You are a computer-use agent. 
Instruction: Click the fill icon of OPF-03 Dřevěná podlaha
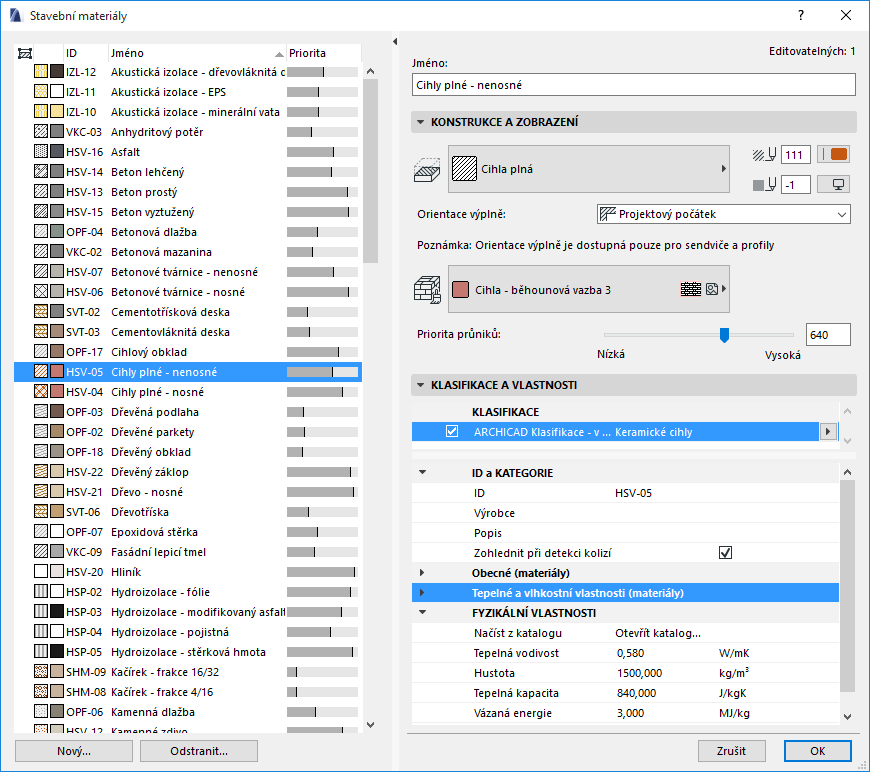point(41,411)
